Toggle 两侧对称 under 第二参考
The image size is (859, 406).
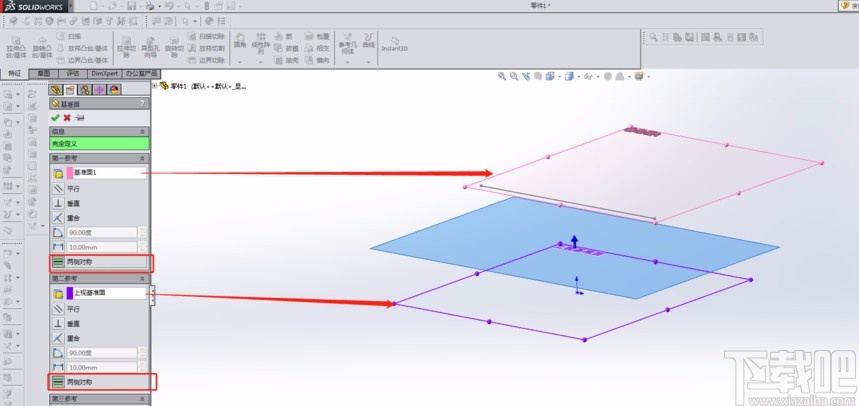pyautogui.click(x=100, y=382)
